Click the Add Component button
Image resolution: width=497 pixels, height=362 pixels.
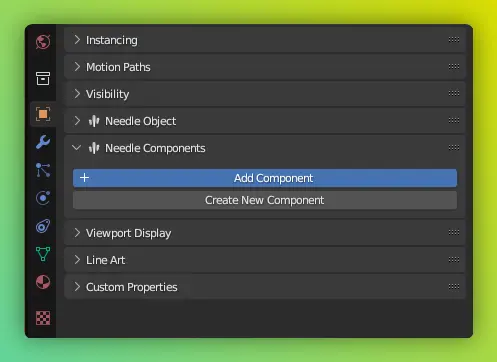[265, 178]
